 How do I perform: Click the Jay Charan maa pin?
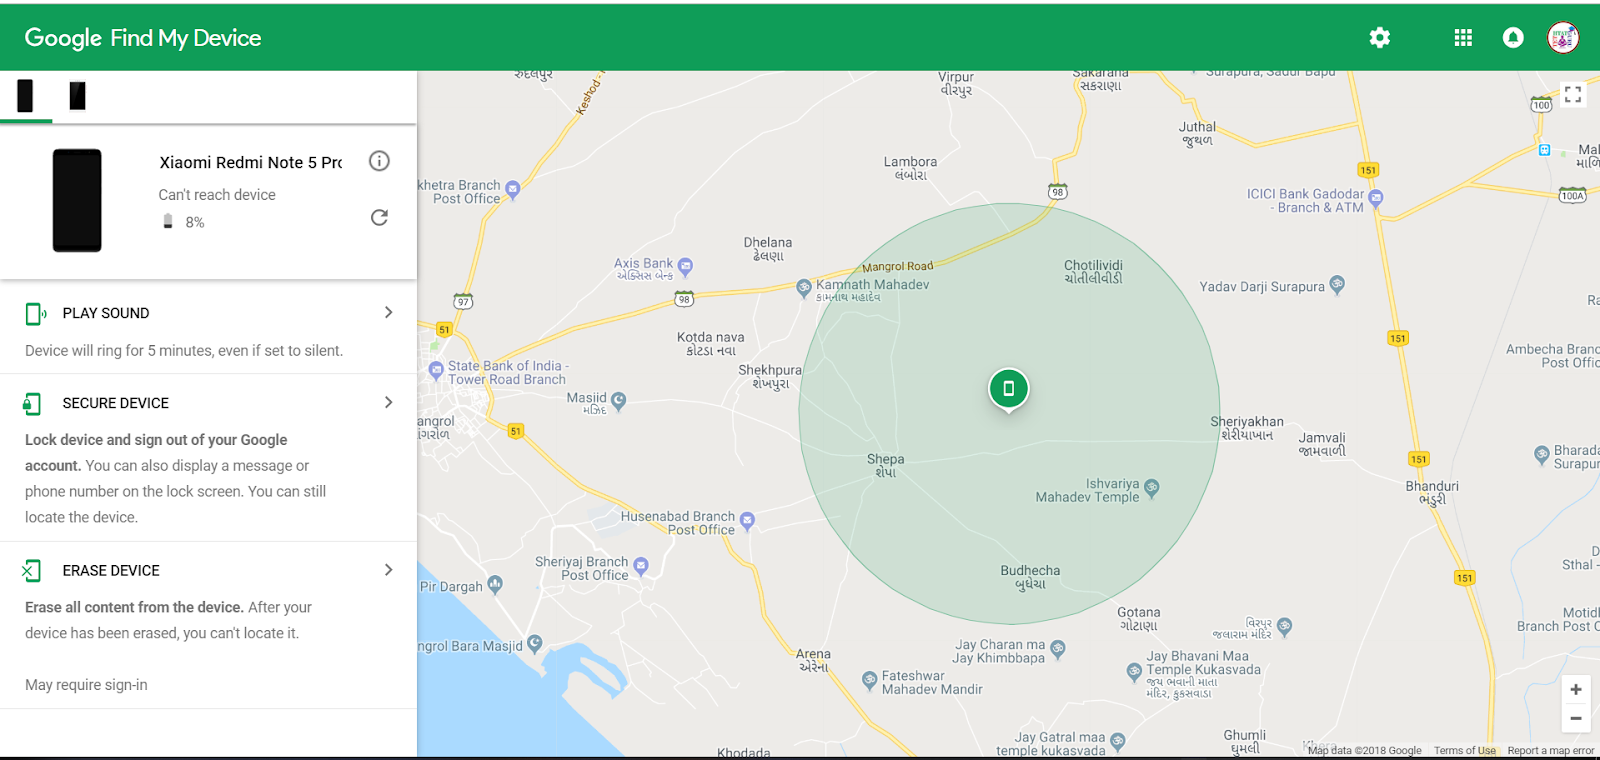pos(1058,649)
